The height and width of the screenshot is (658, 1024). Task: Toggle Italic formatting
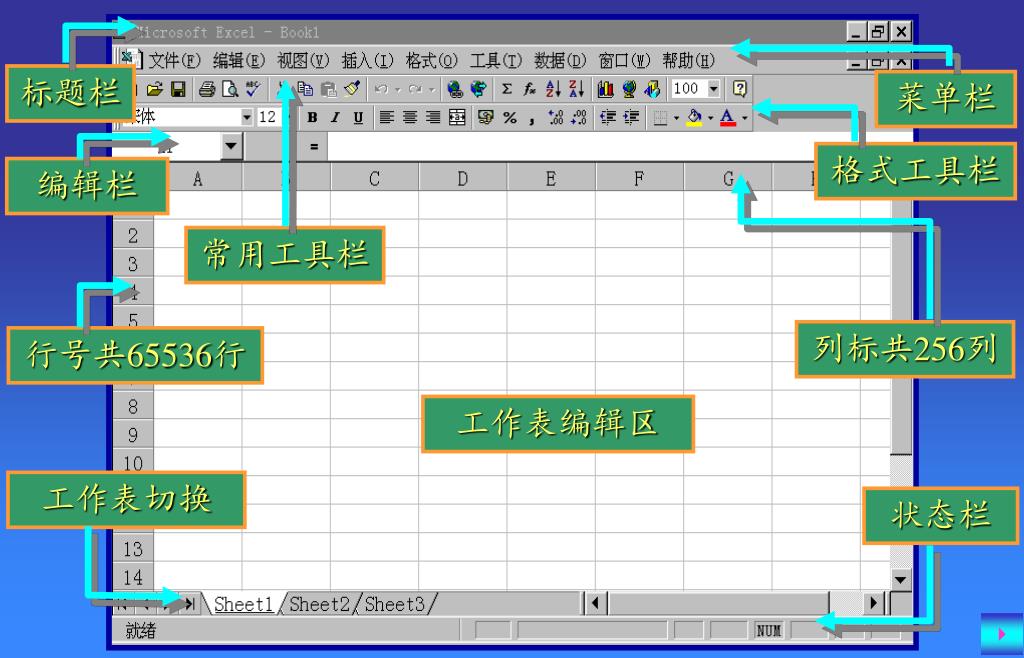(x=335, y=118)
